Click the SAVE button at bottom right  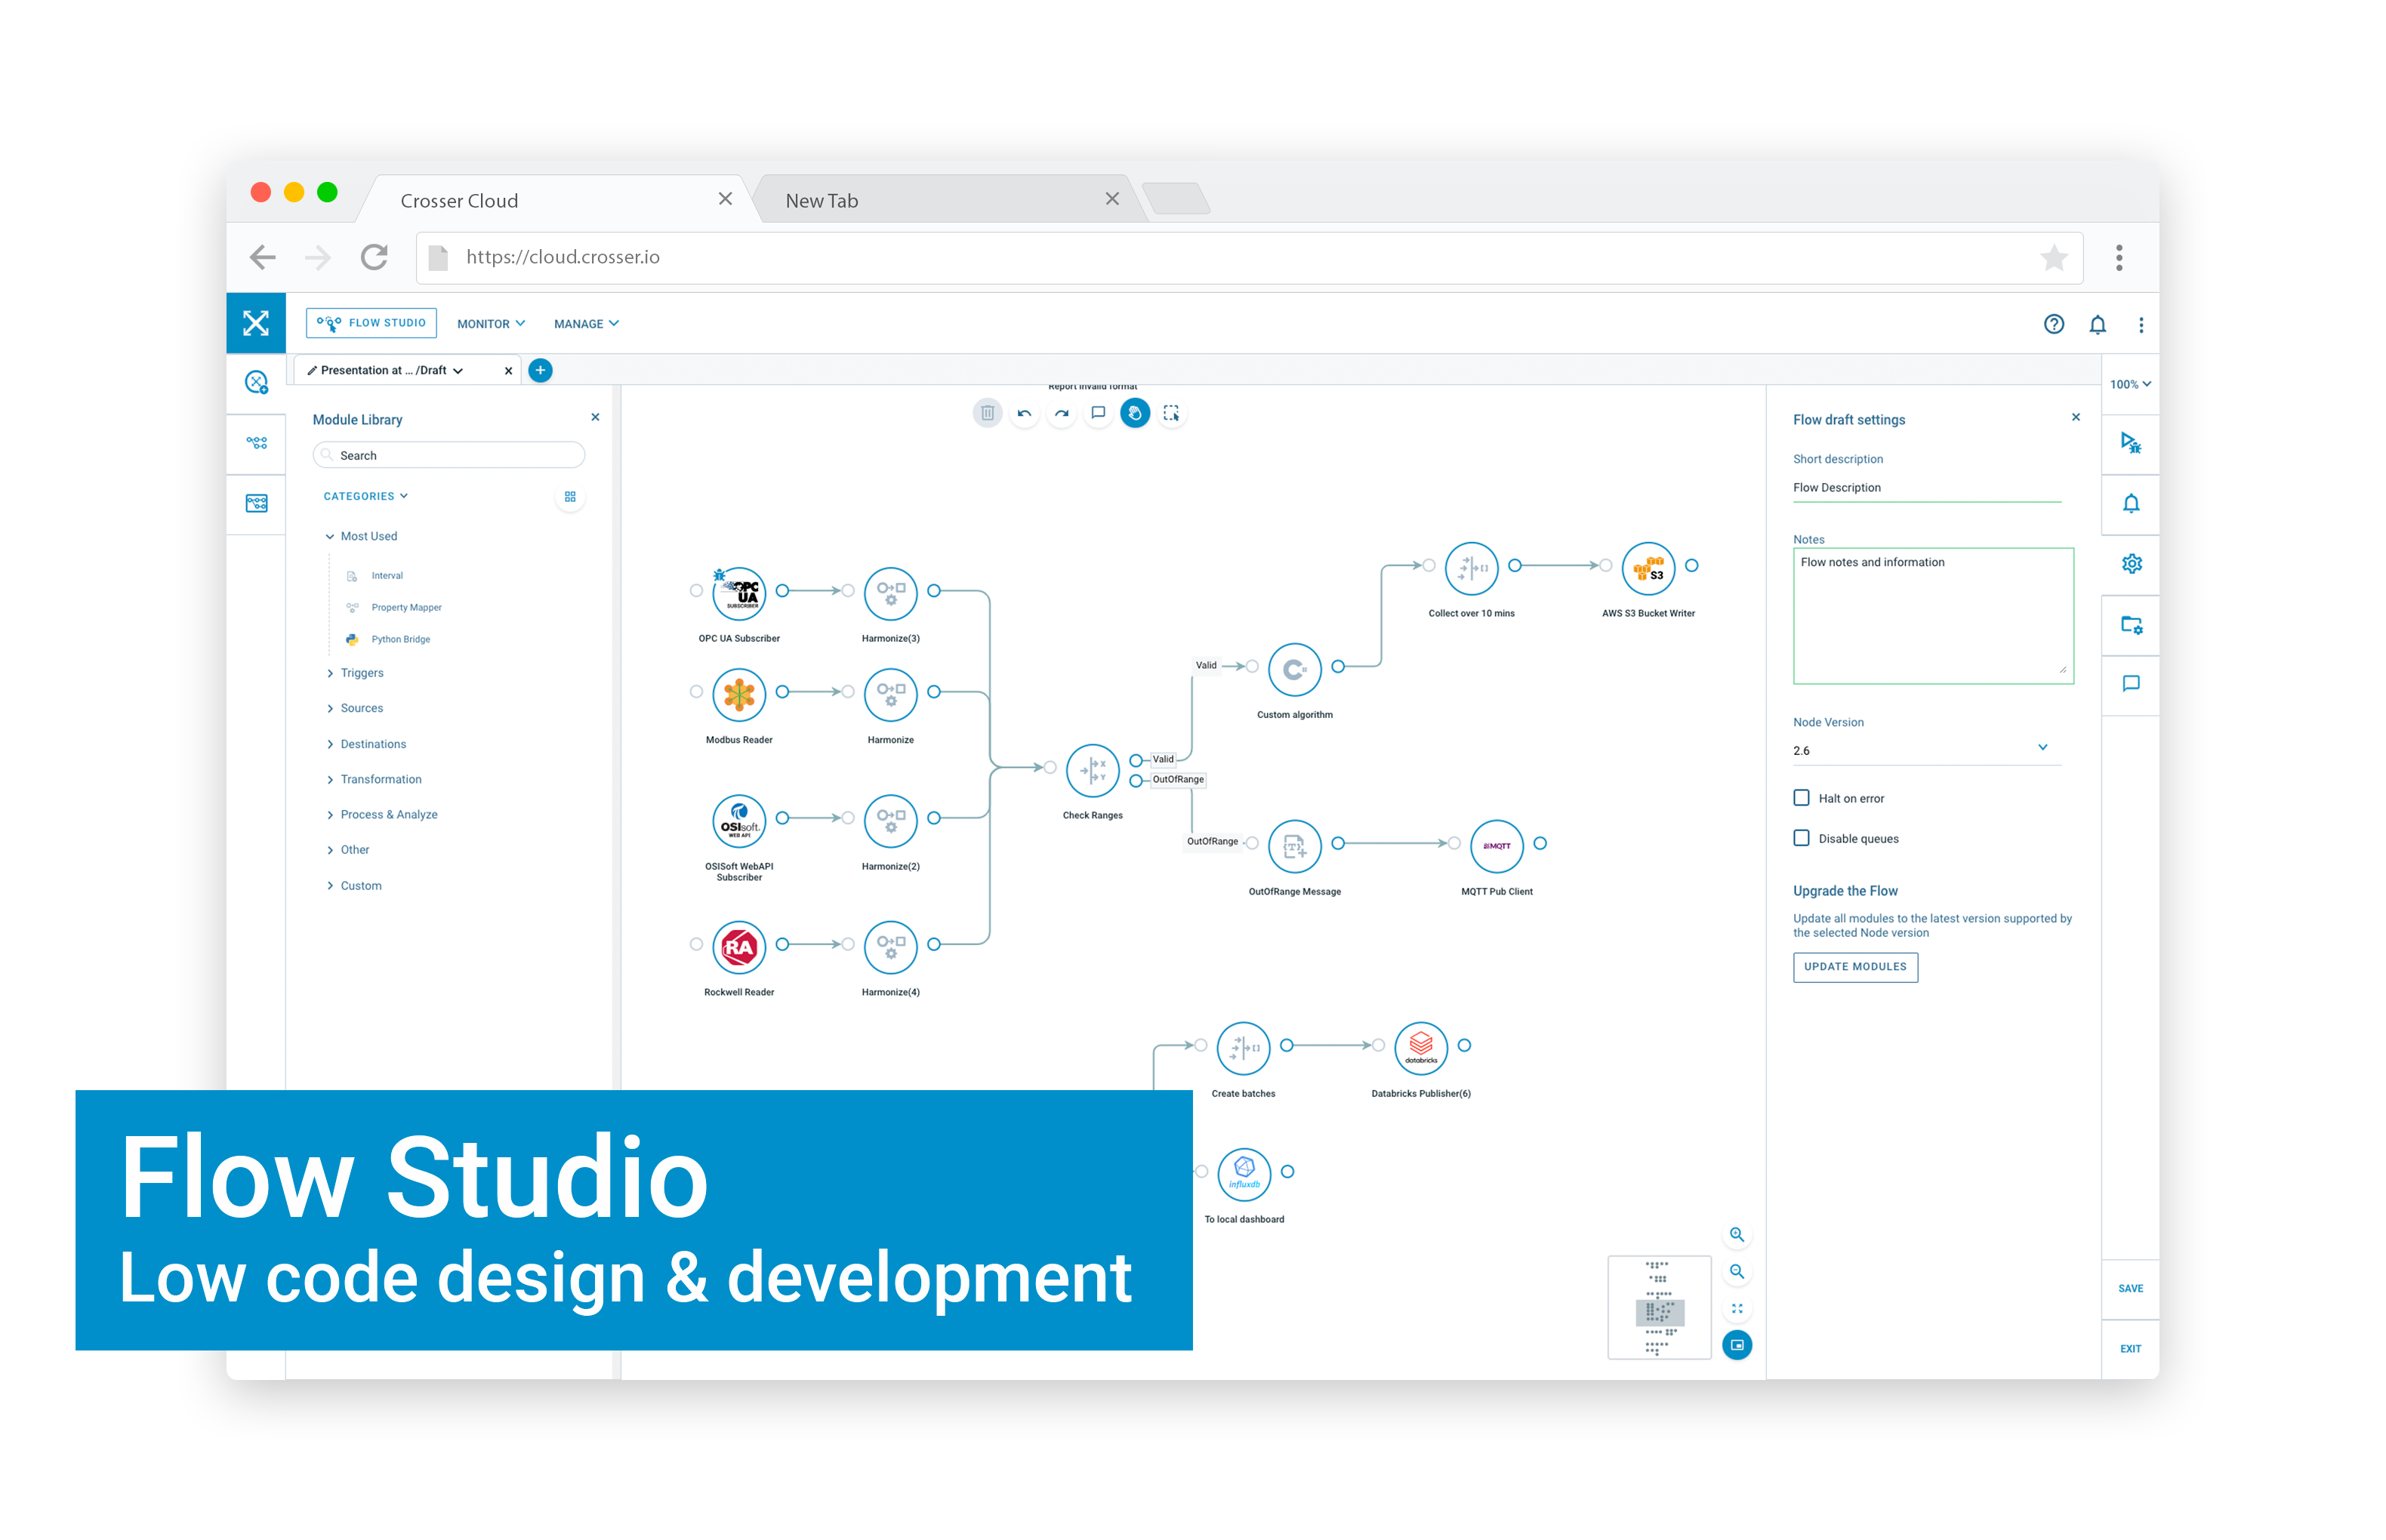[x=2130, y=1288]
